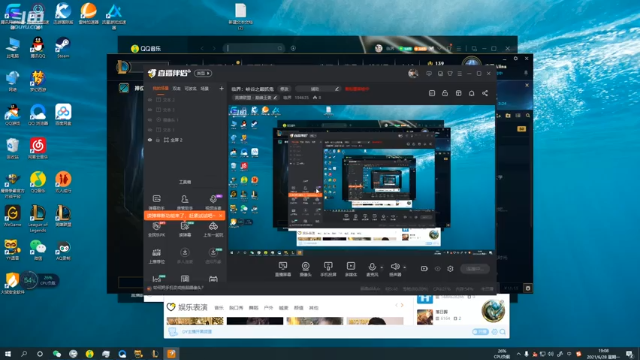Screen dimensions: 640x360
Task: Open WeChat from the taskbar
Action: pyautogui.click(x=57, y=353)
